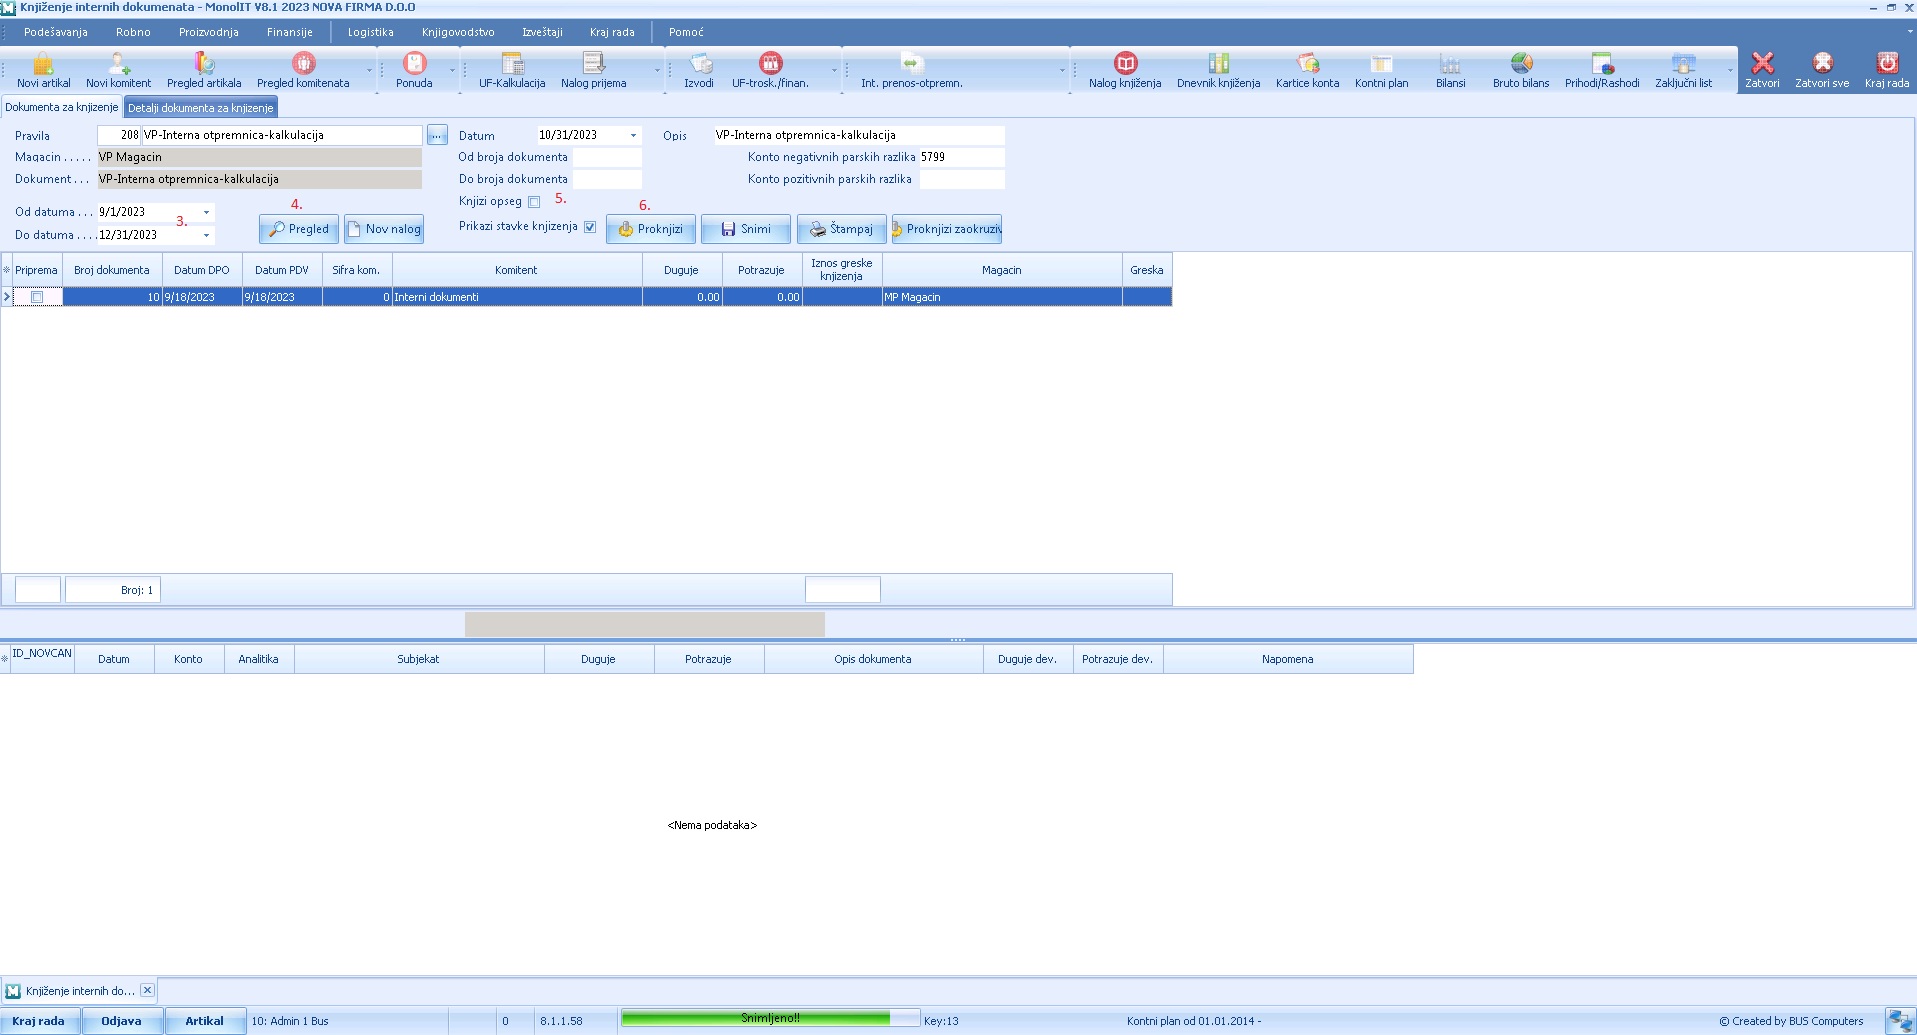Expand dropdown arrow after Ponuda
Viewport: 1917px width, 1035px height.
(452, 71)
